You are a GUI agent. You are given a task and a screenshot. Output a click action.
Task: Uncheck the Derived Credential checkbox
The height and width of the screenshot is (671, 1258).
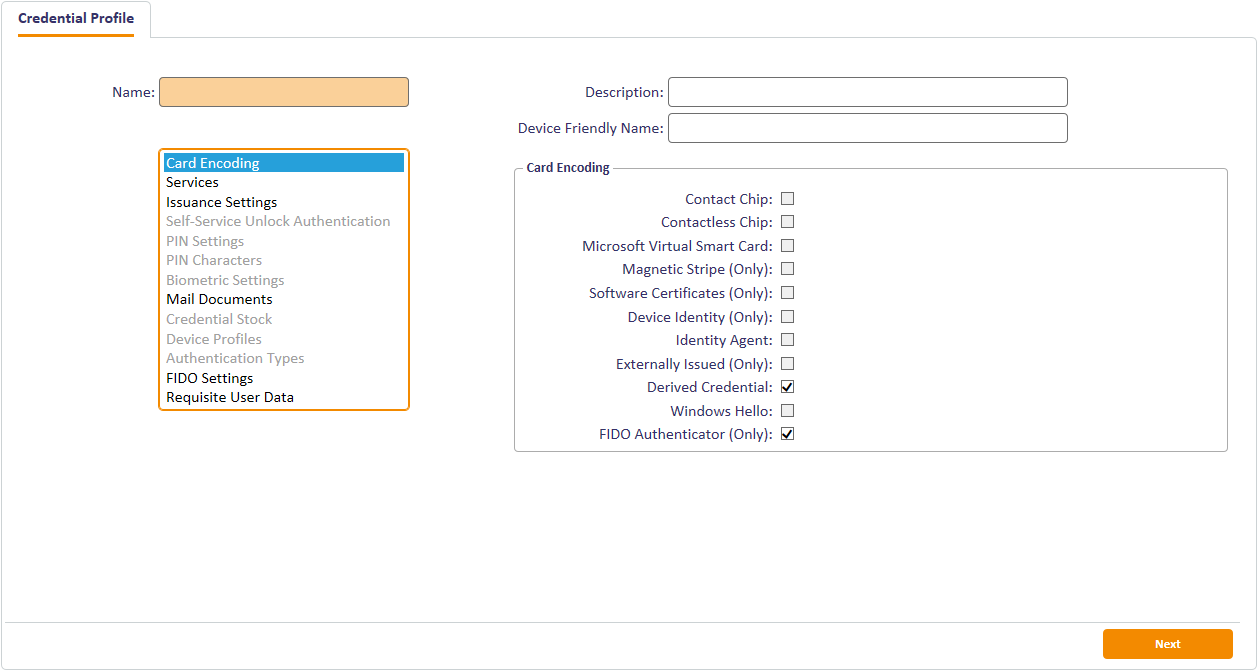787,387
